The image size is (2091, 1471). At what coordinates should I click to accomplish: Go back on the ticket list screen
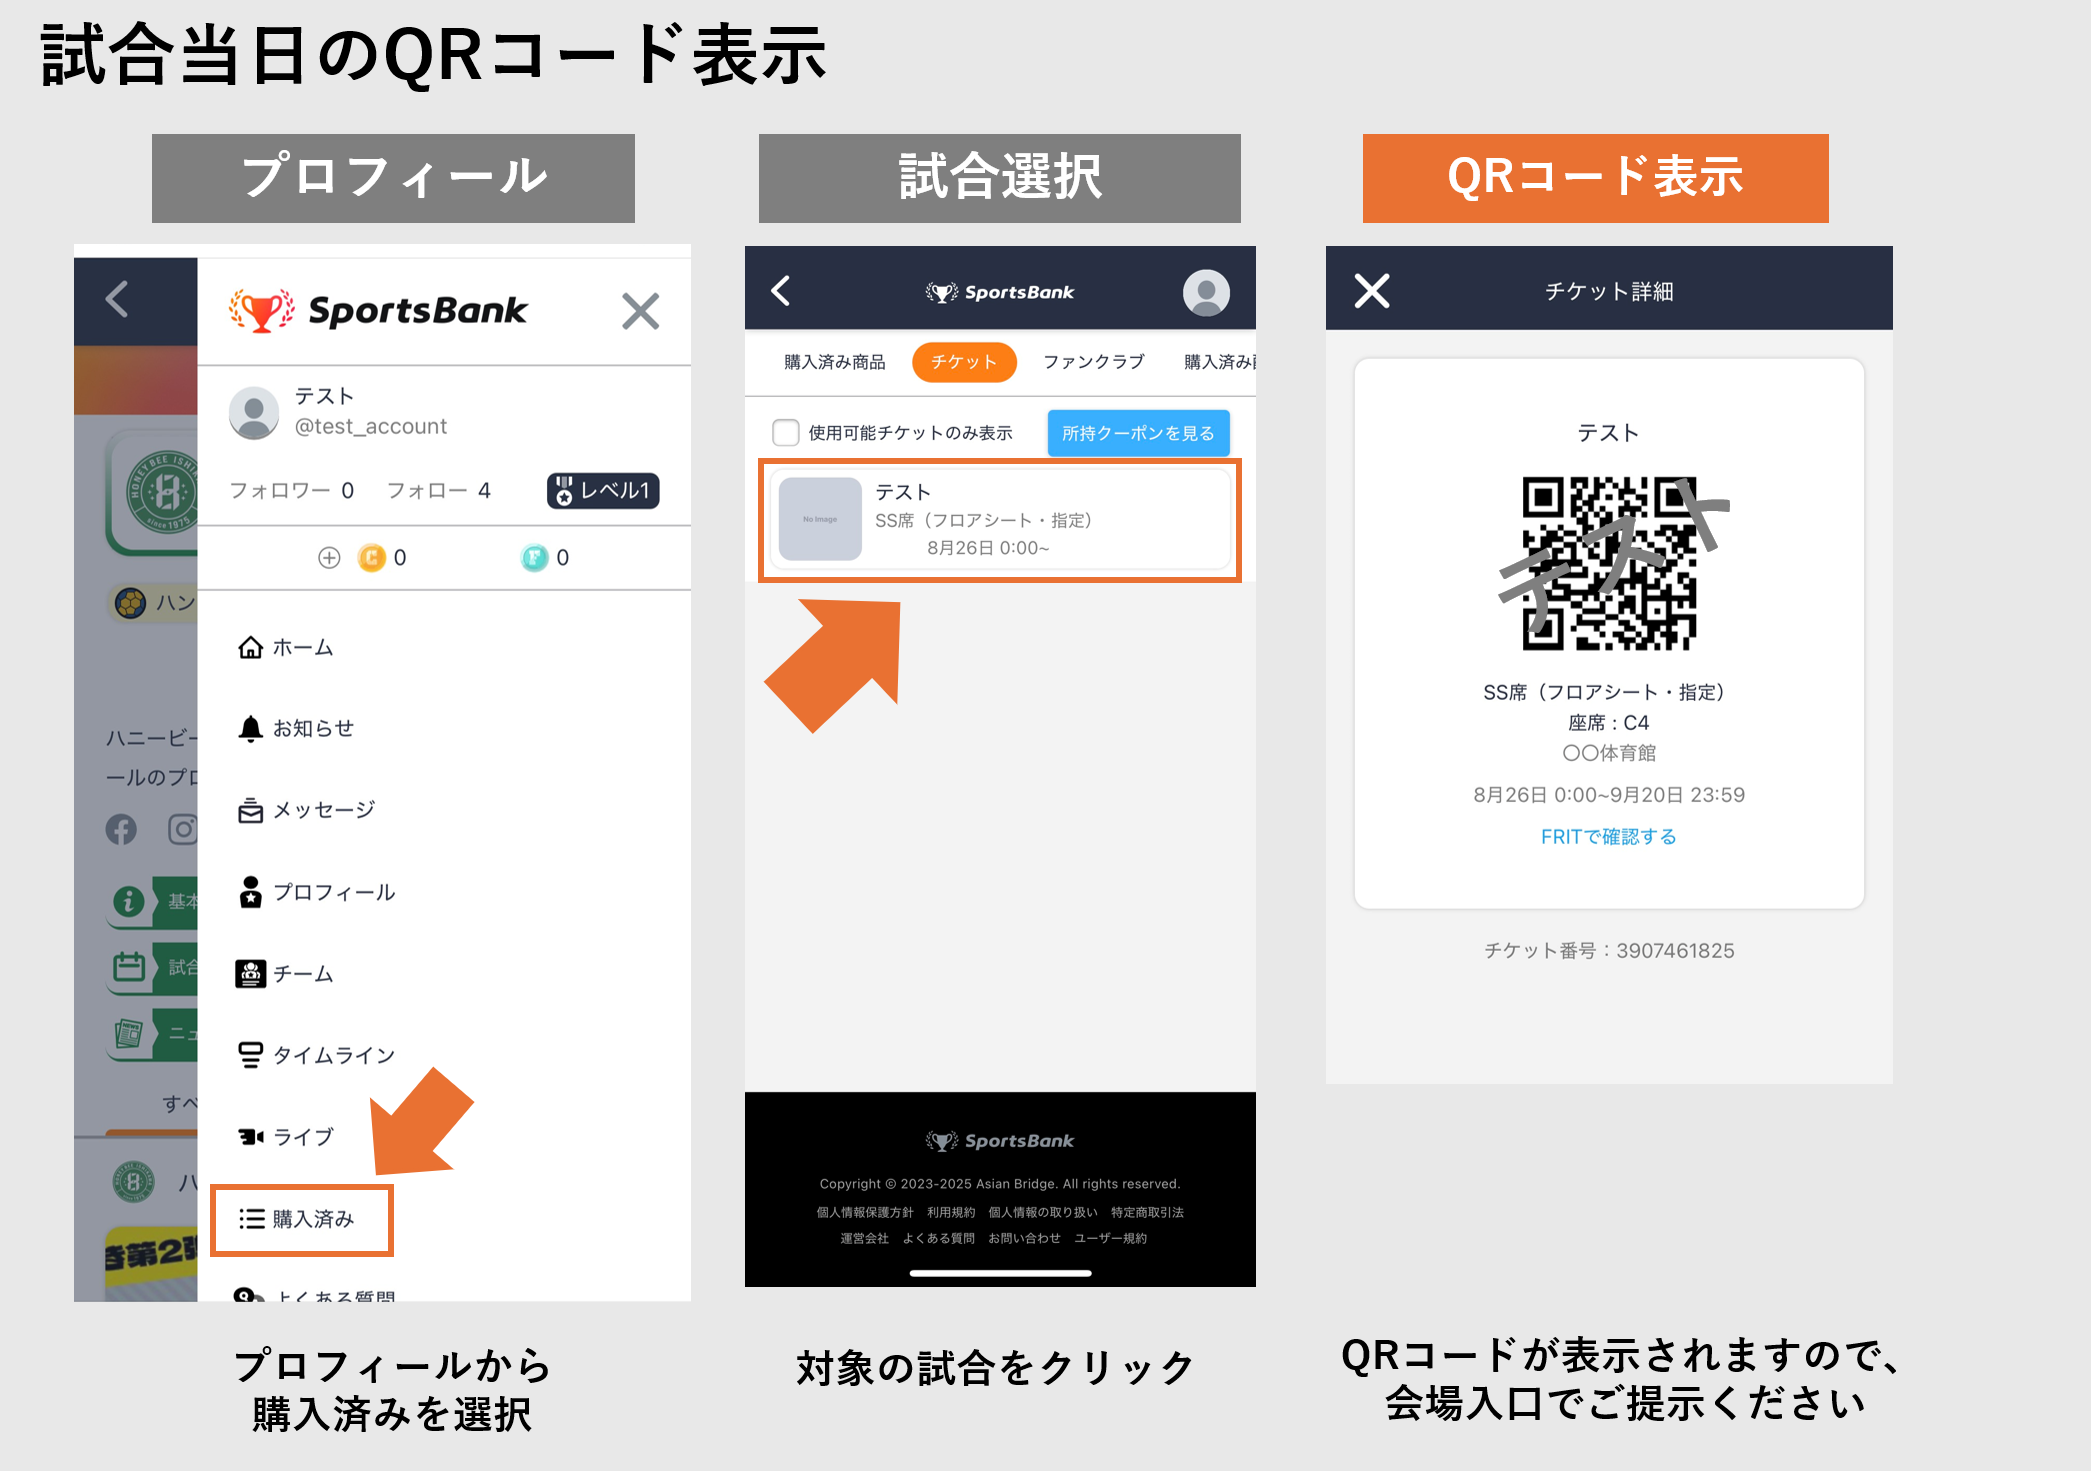(781, 291)
